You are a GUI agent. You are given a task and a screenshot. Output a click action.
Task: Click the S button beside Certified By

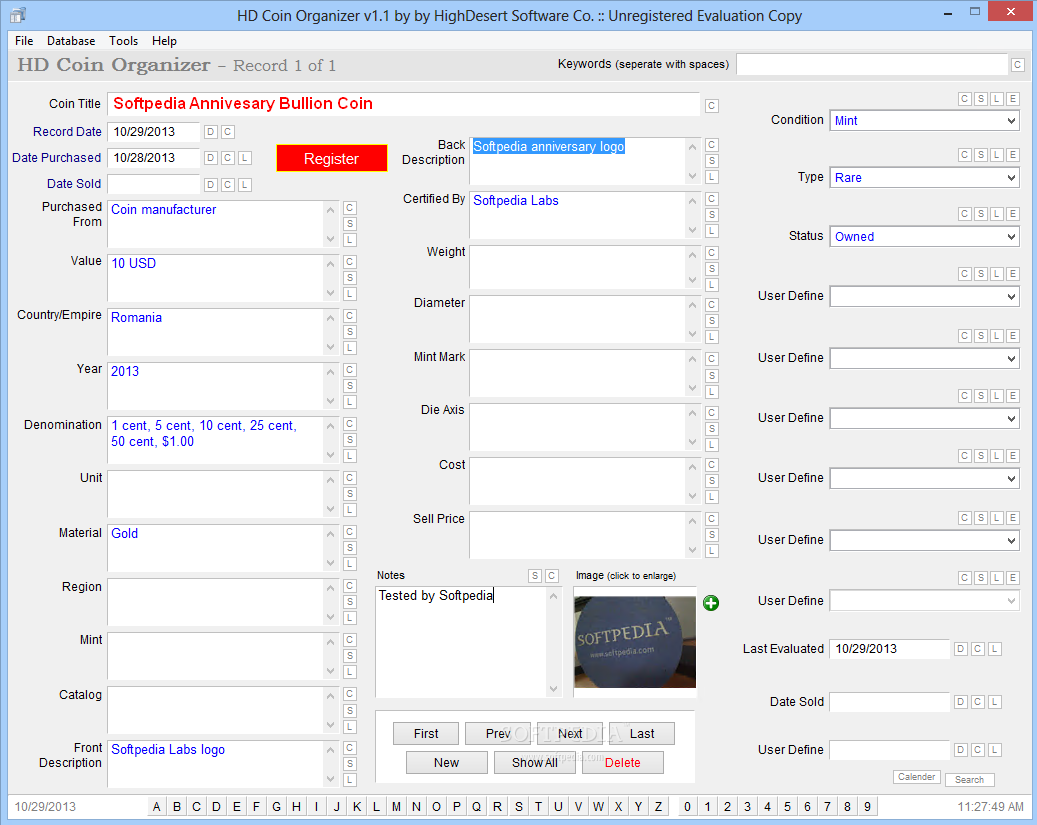712,215
